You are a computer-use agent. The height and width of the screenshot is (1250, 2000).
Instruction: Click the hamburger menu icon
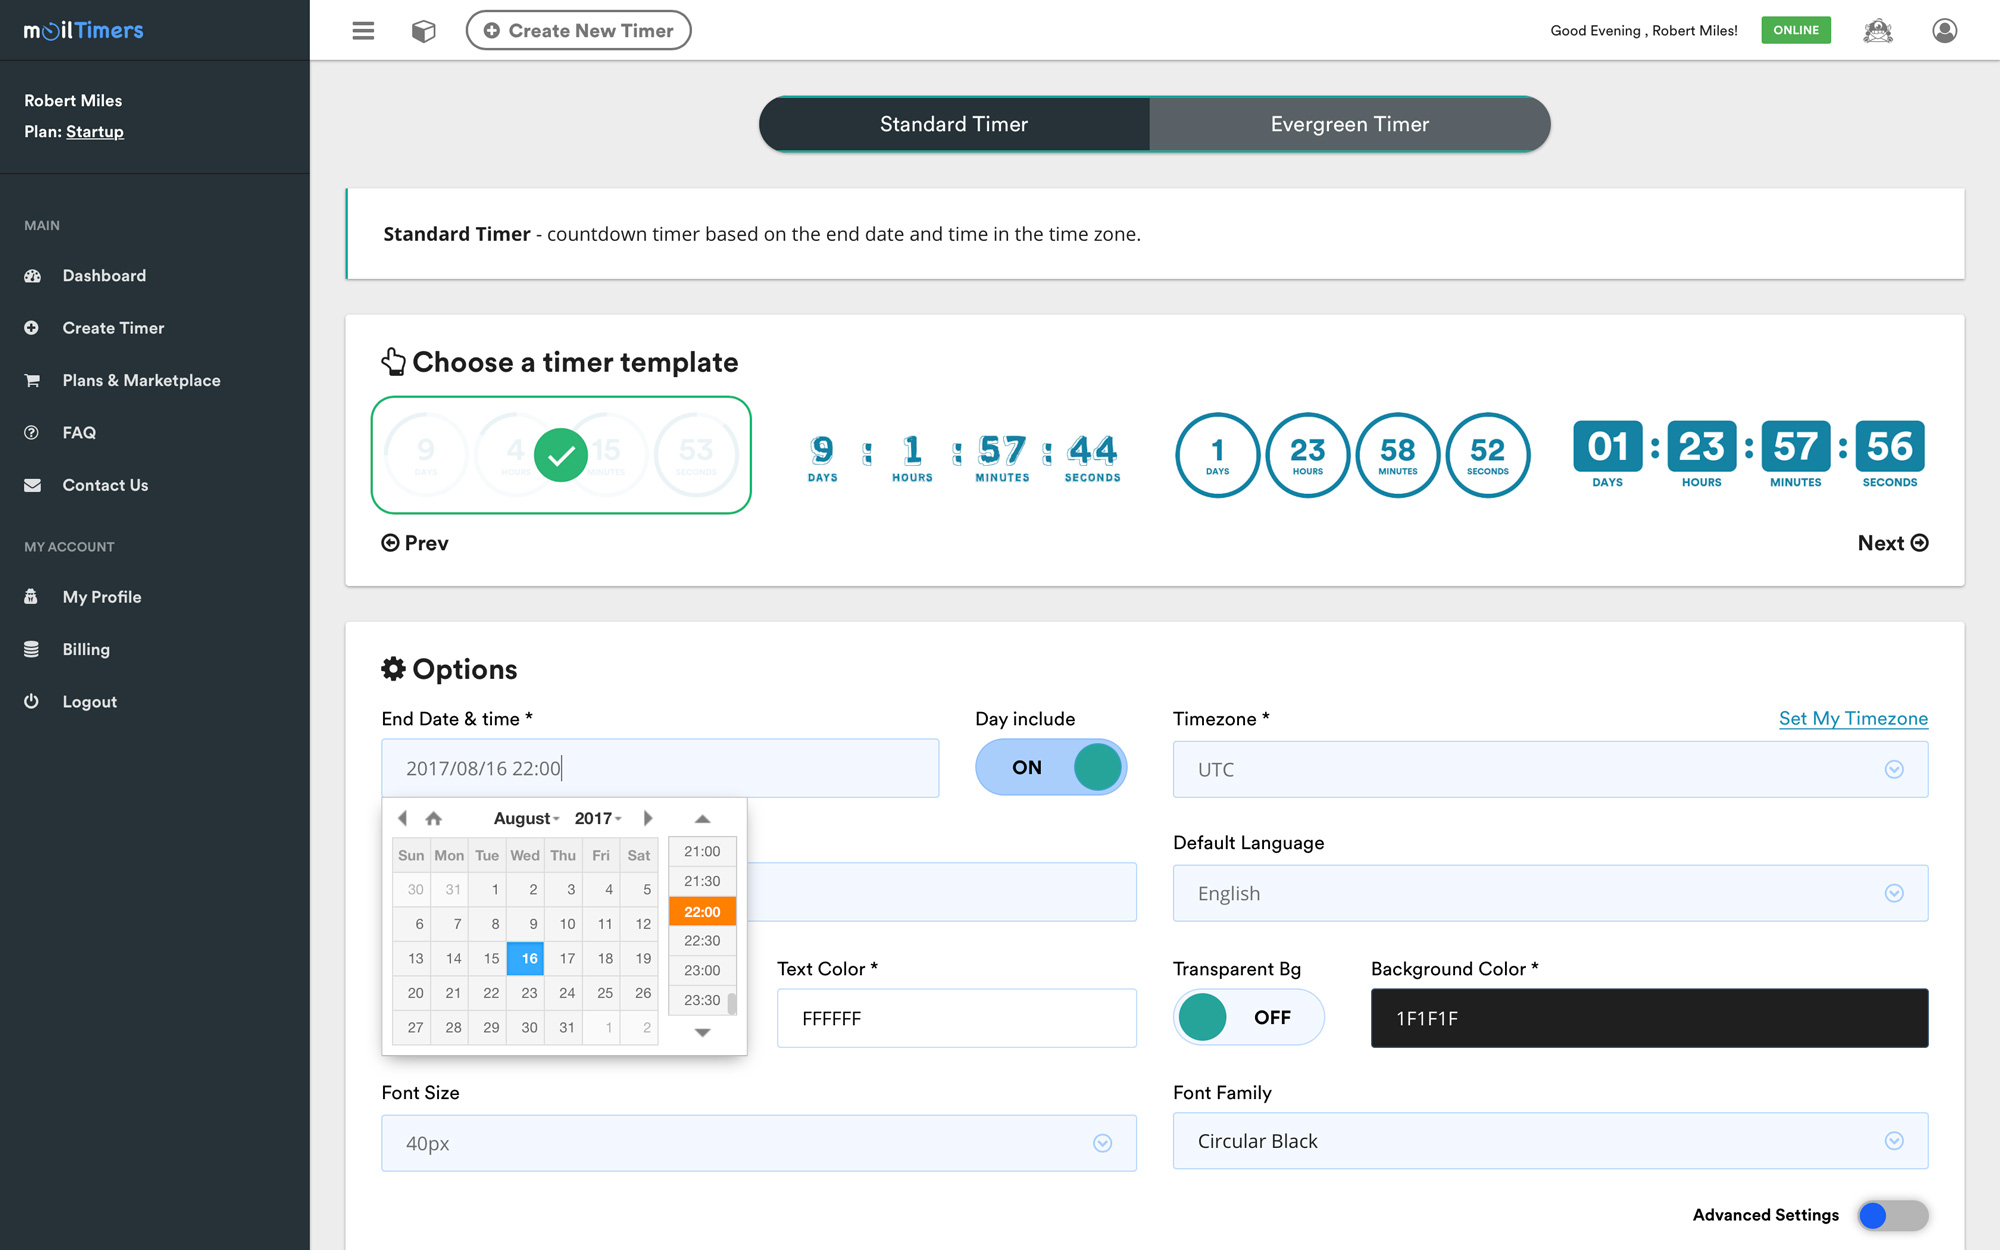point(363,31)
